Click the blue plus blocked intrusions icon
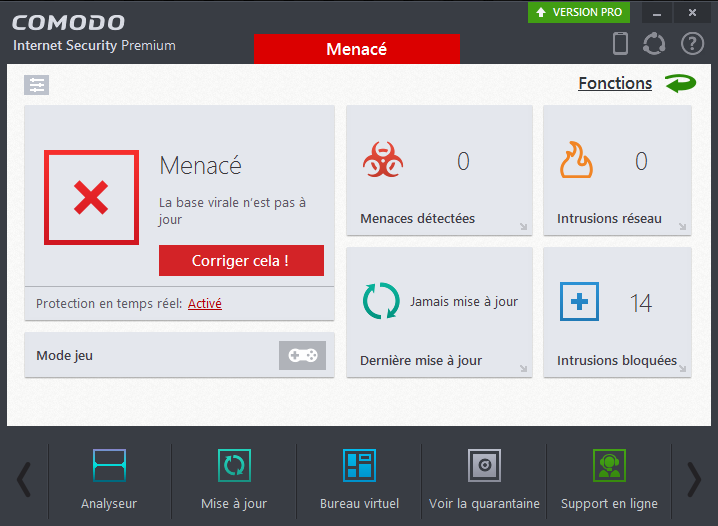This screenshot has height=526, width=718. tap(579, 301)
